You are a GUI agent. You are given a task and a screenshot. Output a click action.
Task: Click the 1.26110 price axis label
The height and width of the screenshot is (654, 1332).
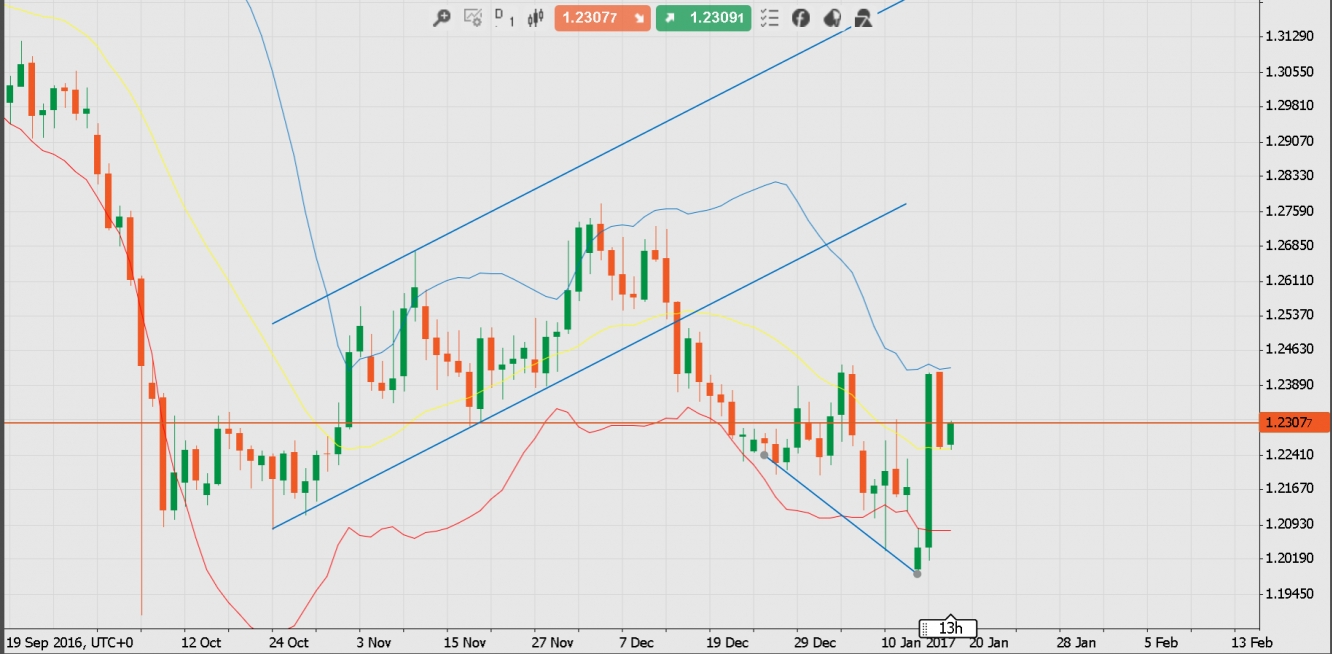(x=1289, y=281)
